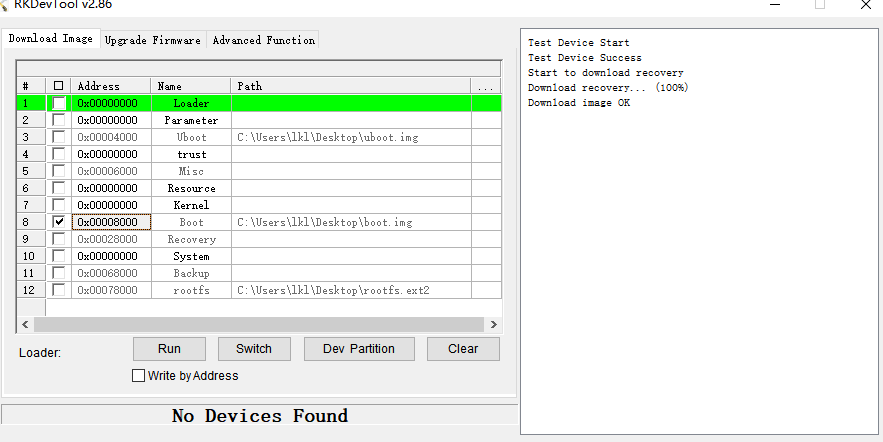
Task: Open Dev Partition button
Action: tap(359, 349)
